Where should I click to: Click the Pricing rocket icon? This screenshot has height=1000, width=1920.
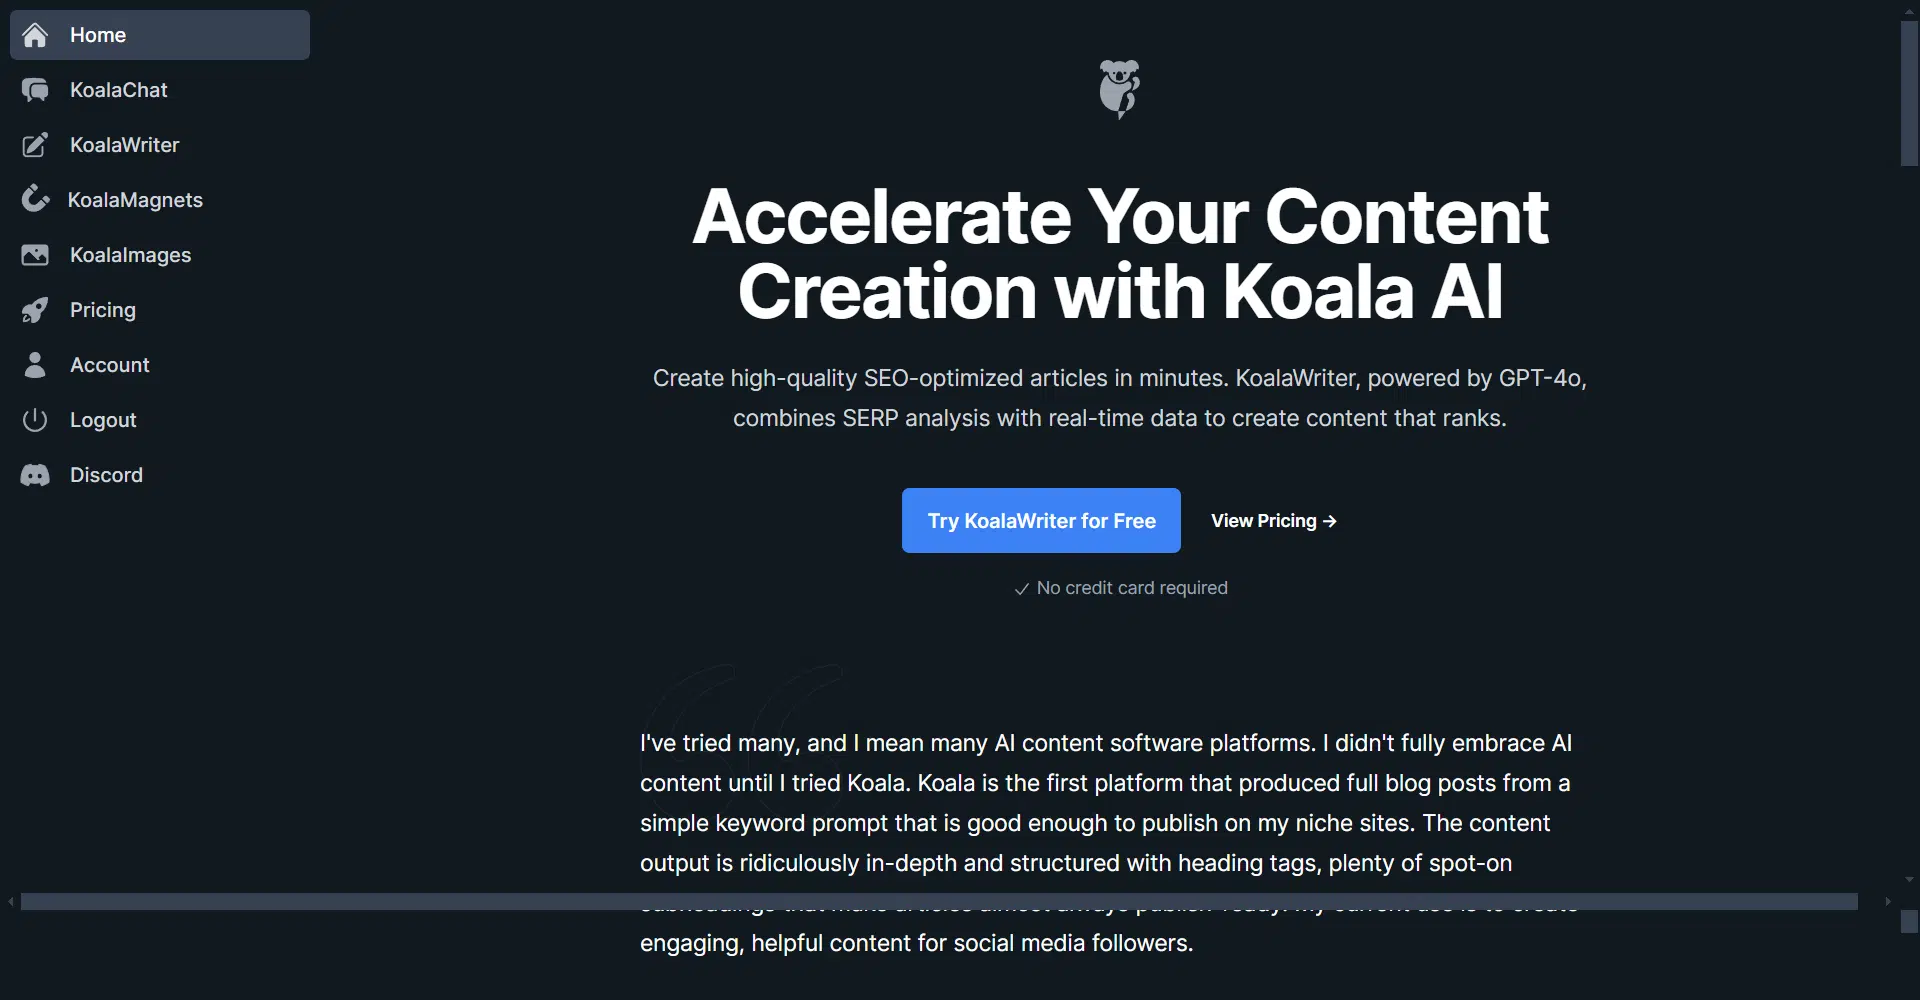[35, 310]
